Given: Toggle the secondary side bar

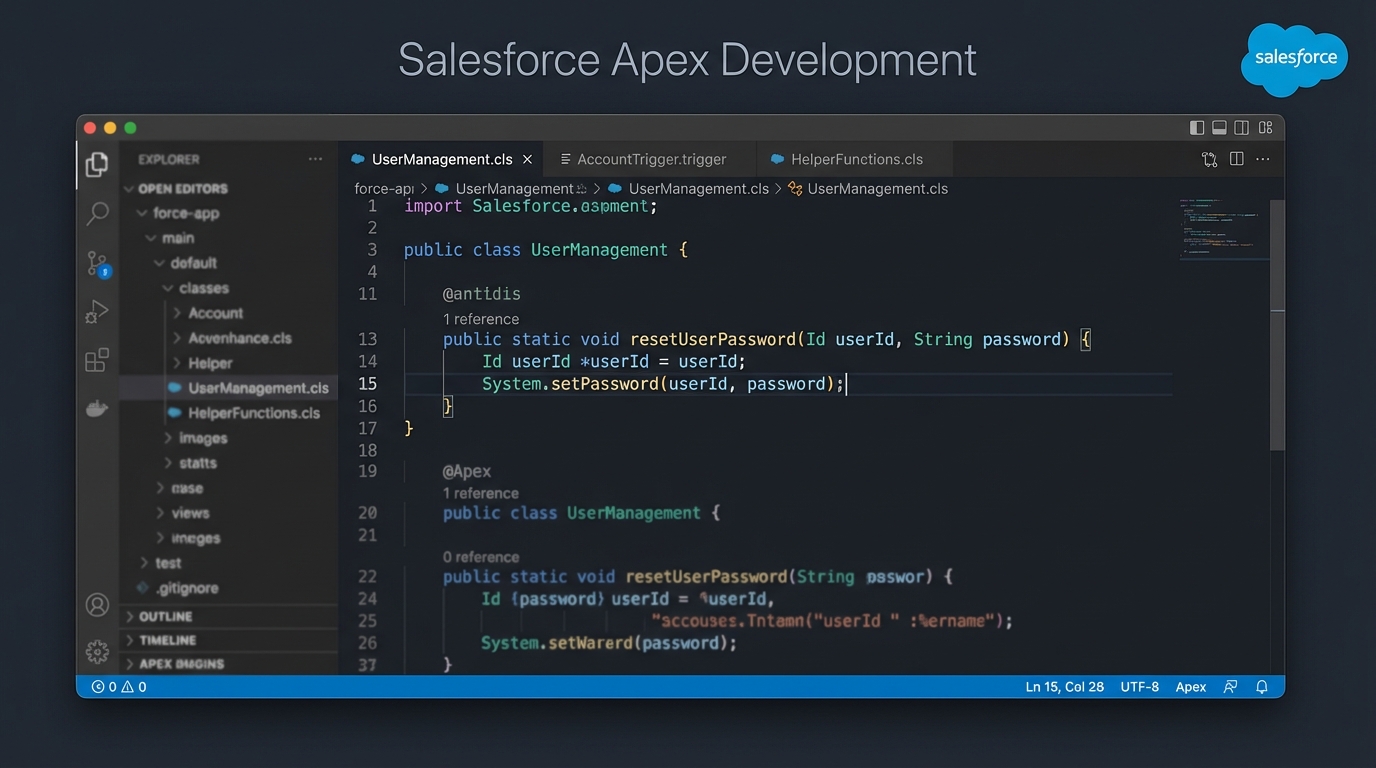Looking at the screenshot, I should point(1241,128).
